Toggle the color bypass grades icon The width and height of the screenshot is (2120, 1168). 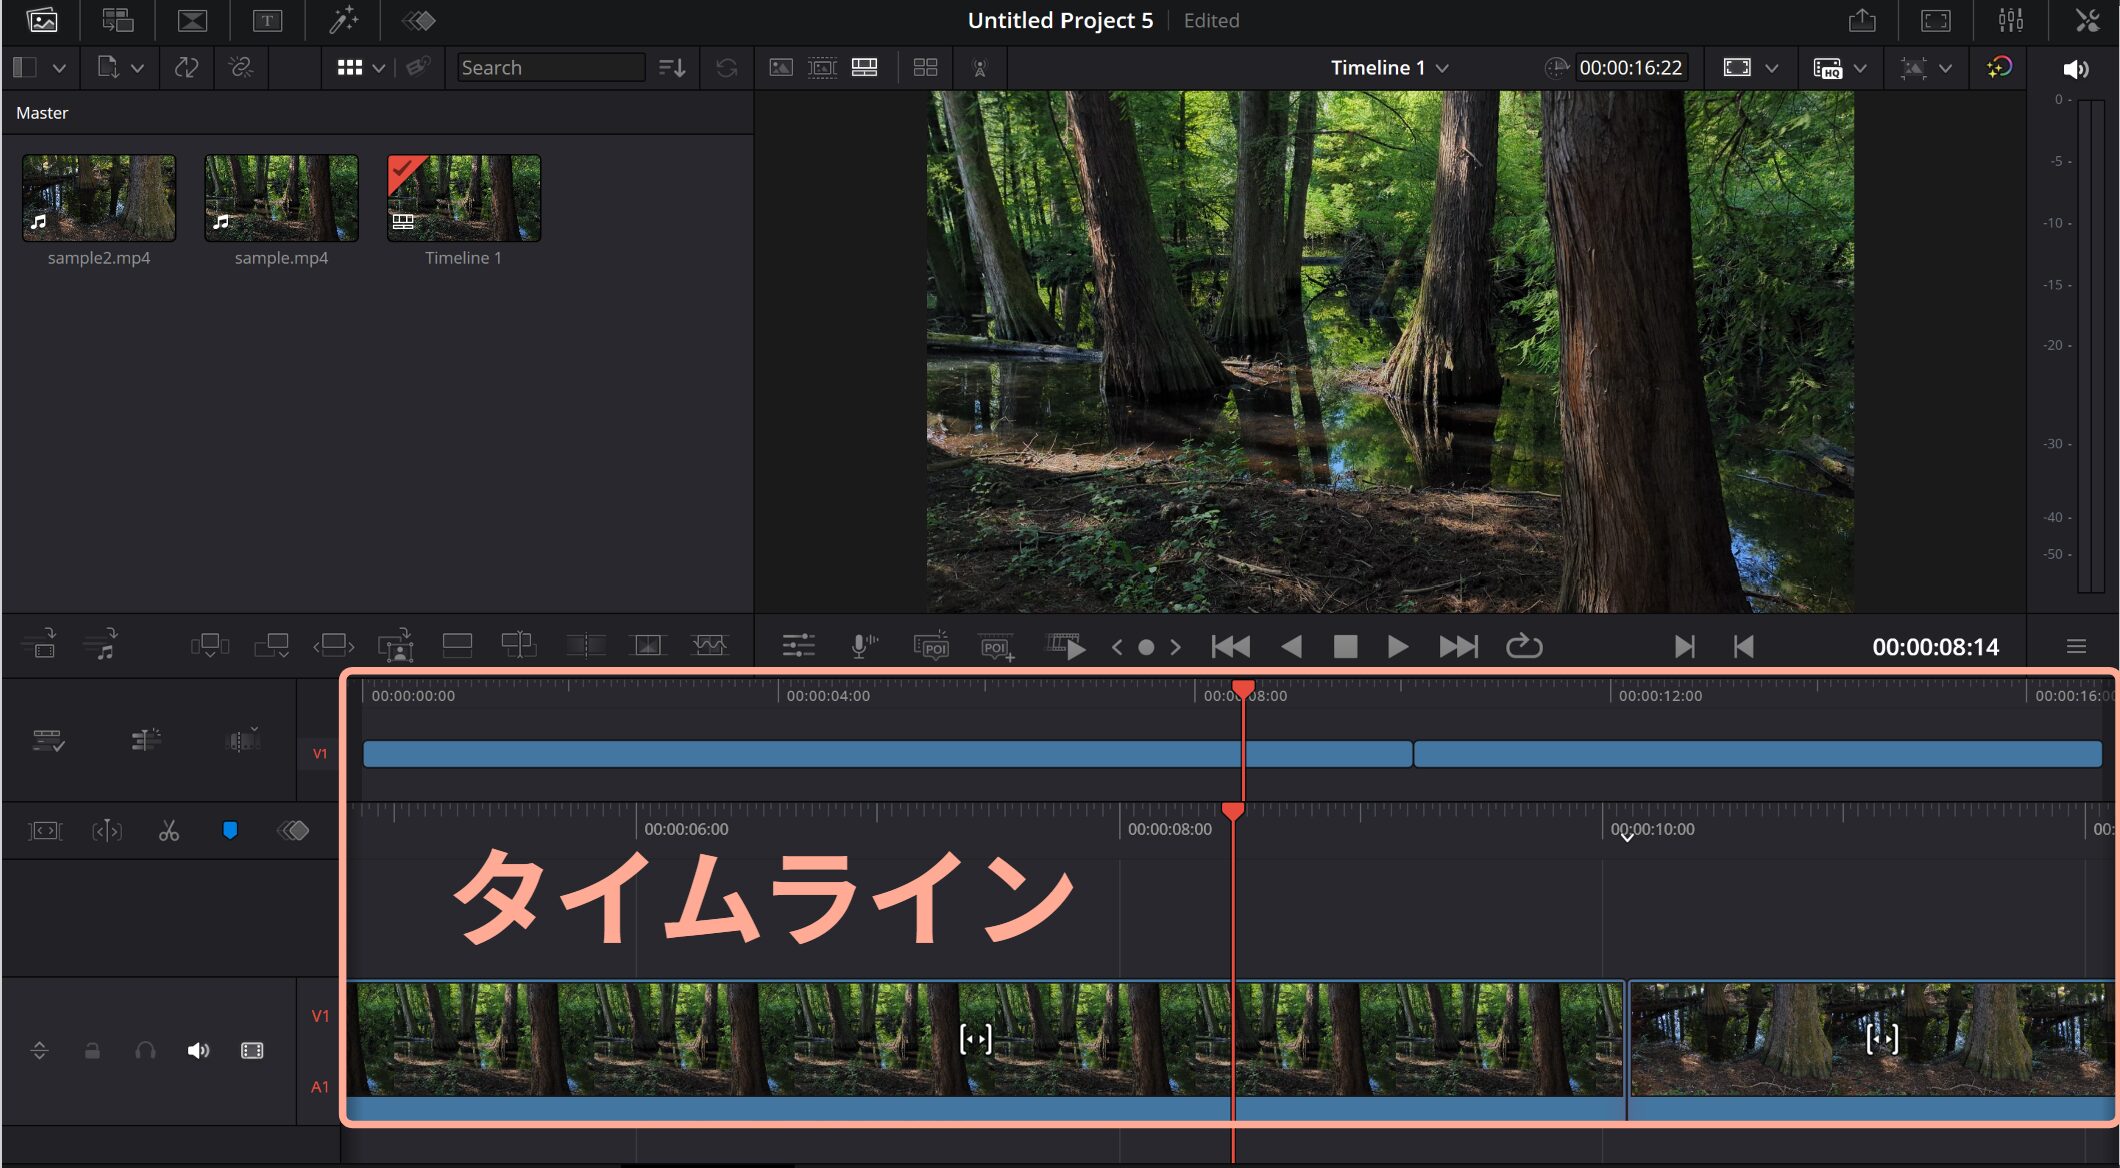point(1999,67)
